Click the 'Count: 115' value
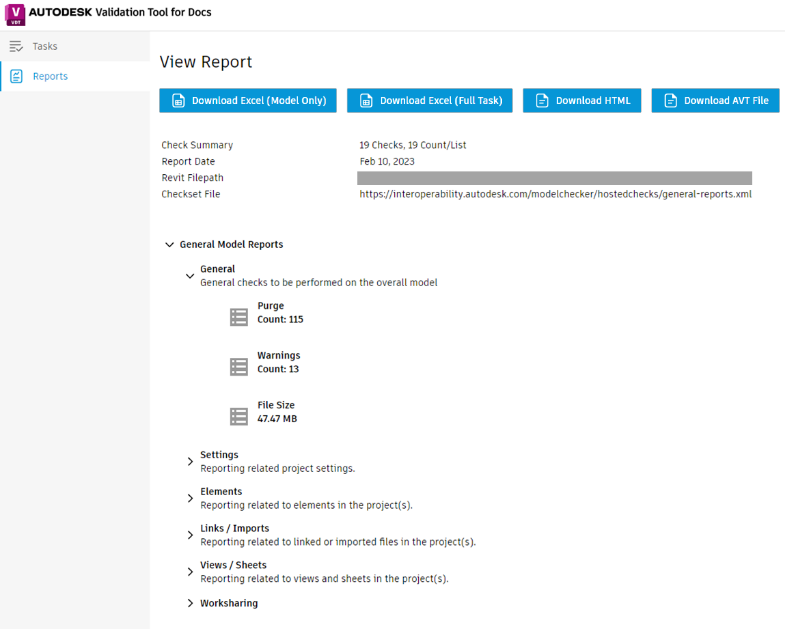Image resolution: width=785 pixels, height=629 pixels. click(x=280, y=319)
